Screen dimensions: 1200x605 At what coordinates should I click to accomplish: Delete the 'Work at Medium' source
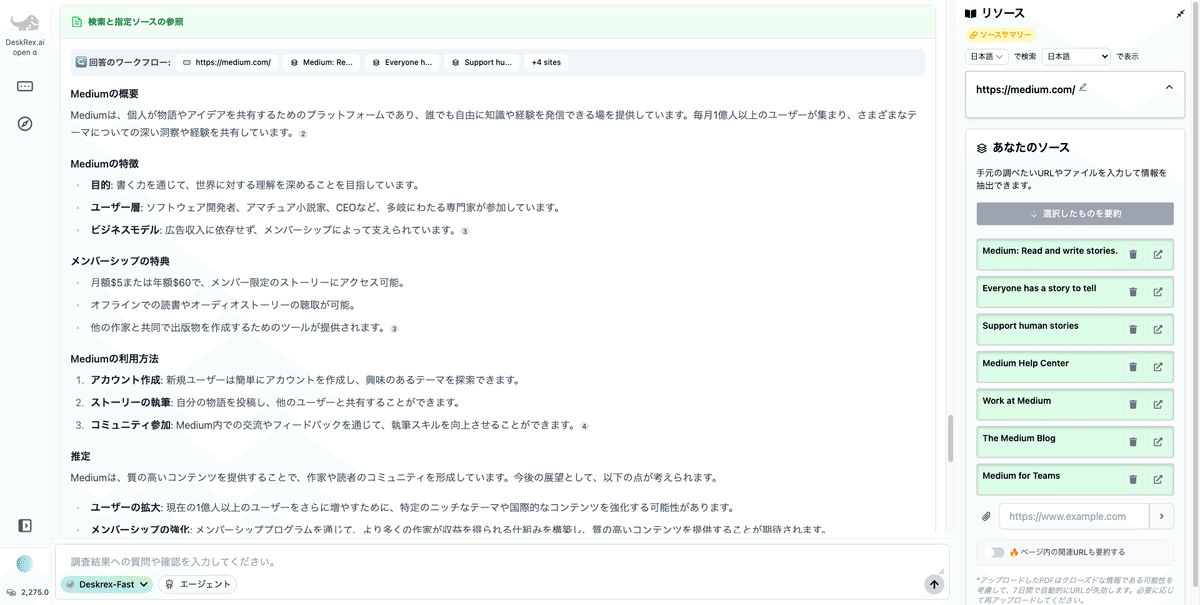tap(1133, 405)
